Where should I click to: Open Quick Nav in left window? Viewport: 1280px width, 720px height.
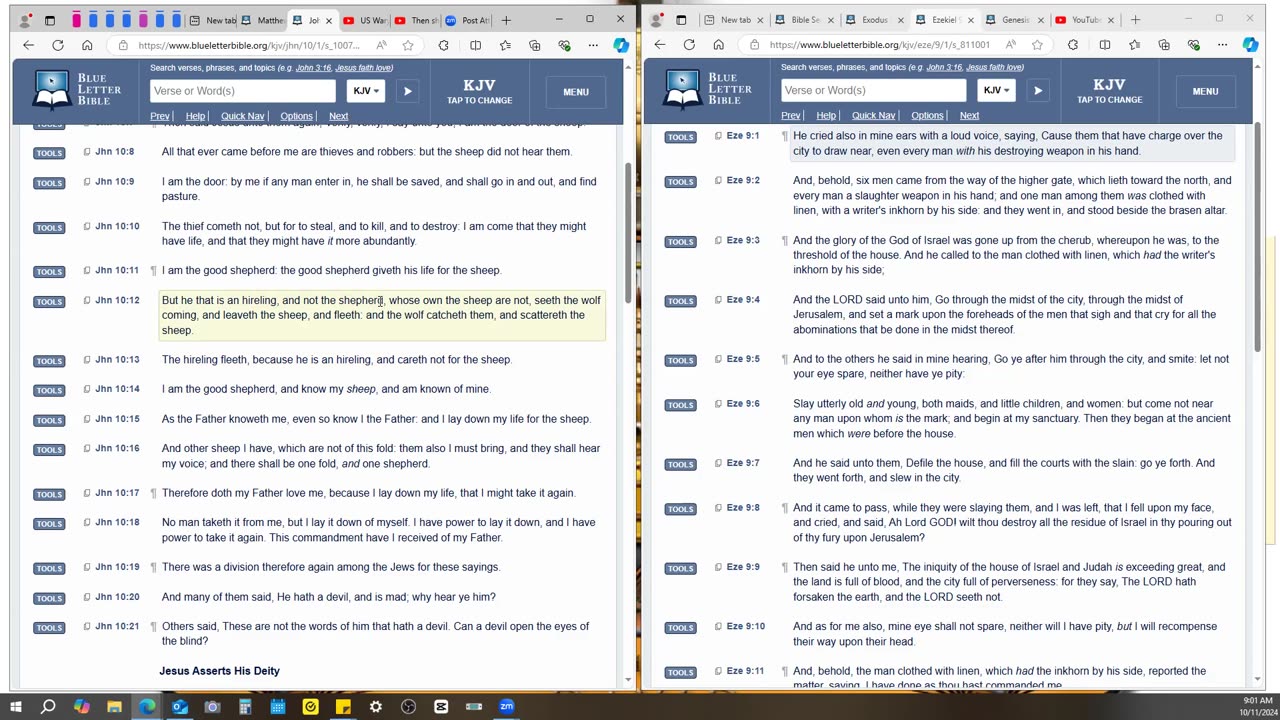pyautogui.click(x=242, y=116)
